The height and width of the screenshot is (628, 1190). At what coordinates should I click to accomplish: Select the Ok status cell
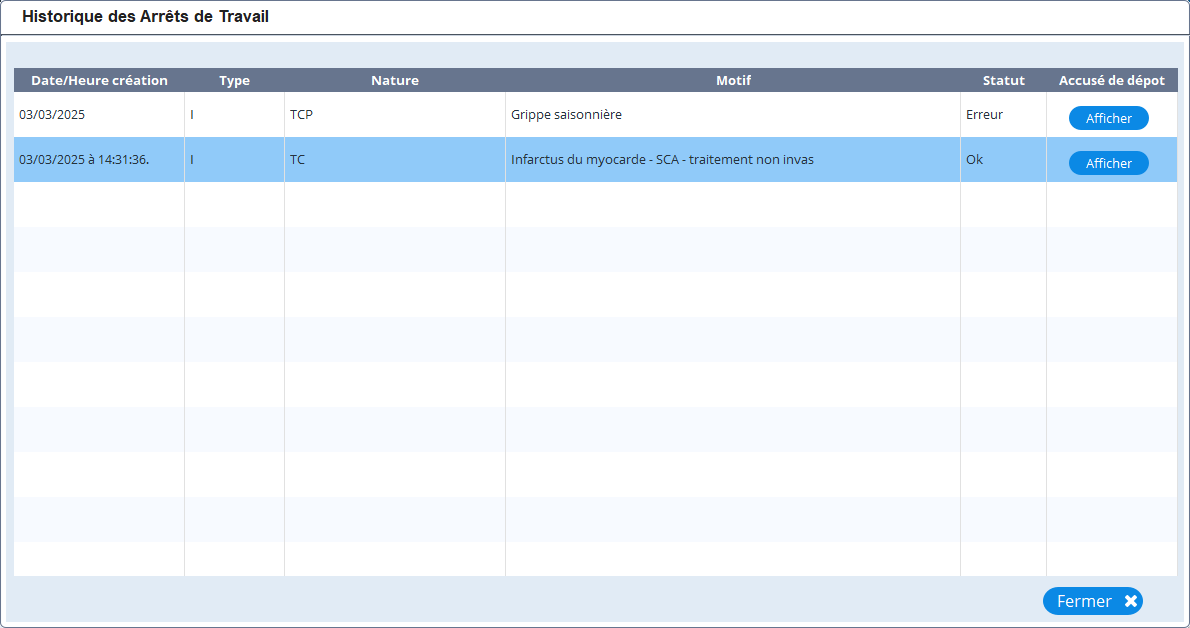point(974,160)
